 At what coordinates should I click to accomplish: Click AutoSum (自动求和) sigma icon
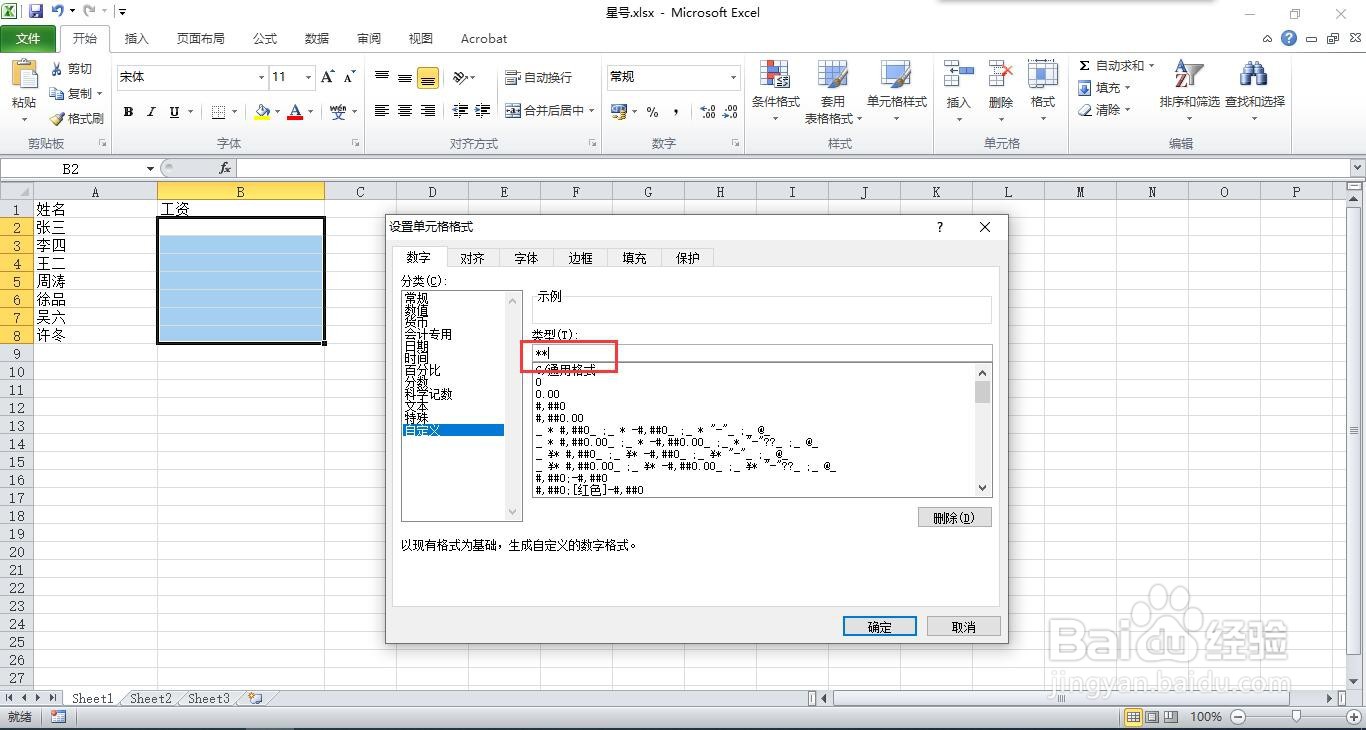click(1084, 66)
